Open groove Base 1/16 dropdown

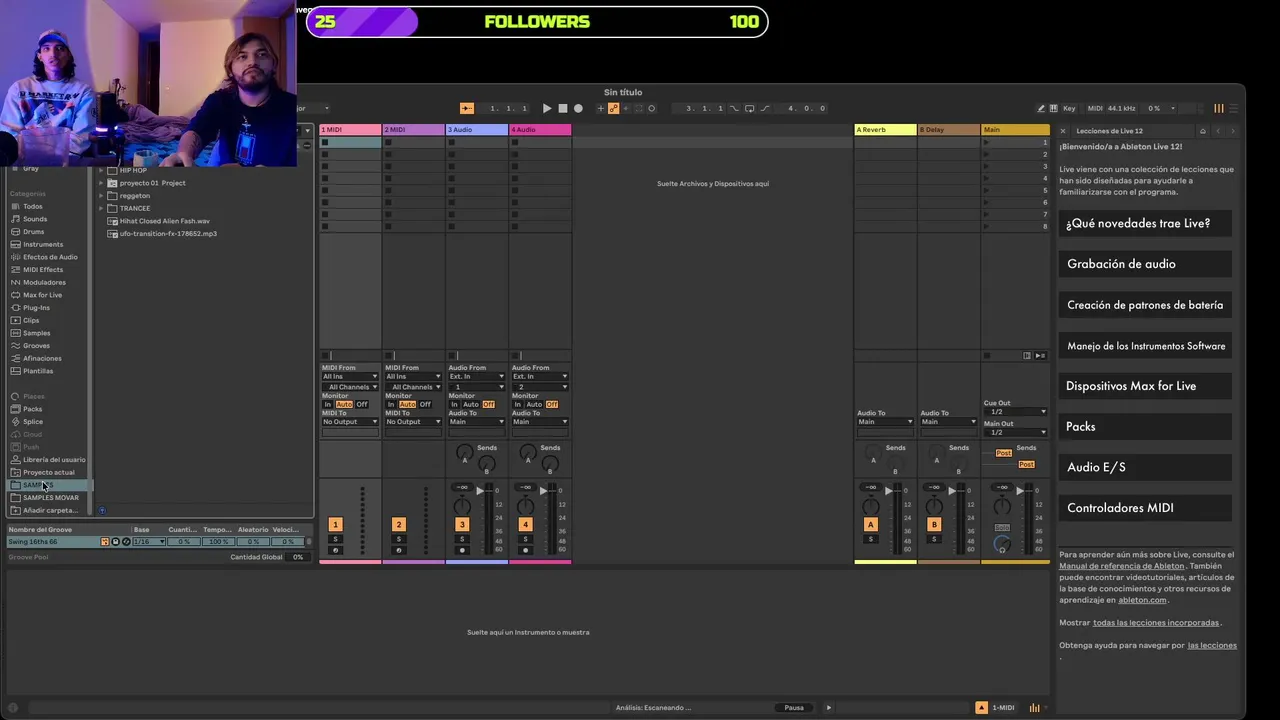click(x=148, y=541)
